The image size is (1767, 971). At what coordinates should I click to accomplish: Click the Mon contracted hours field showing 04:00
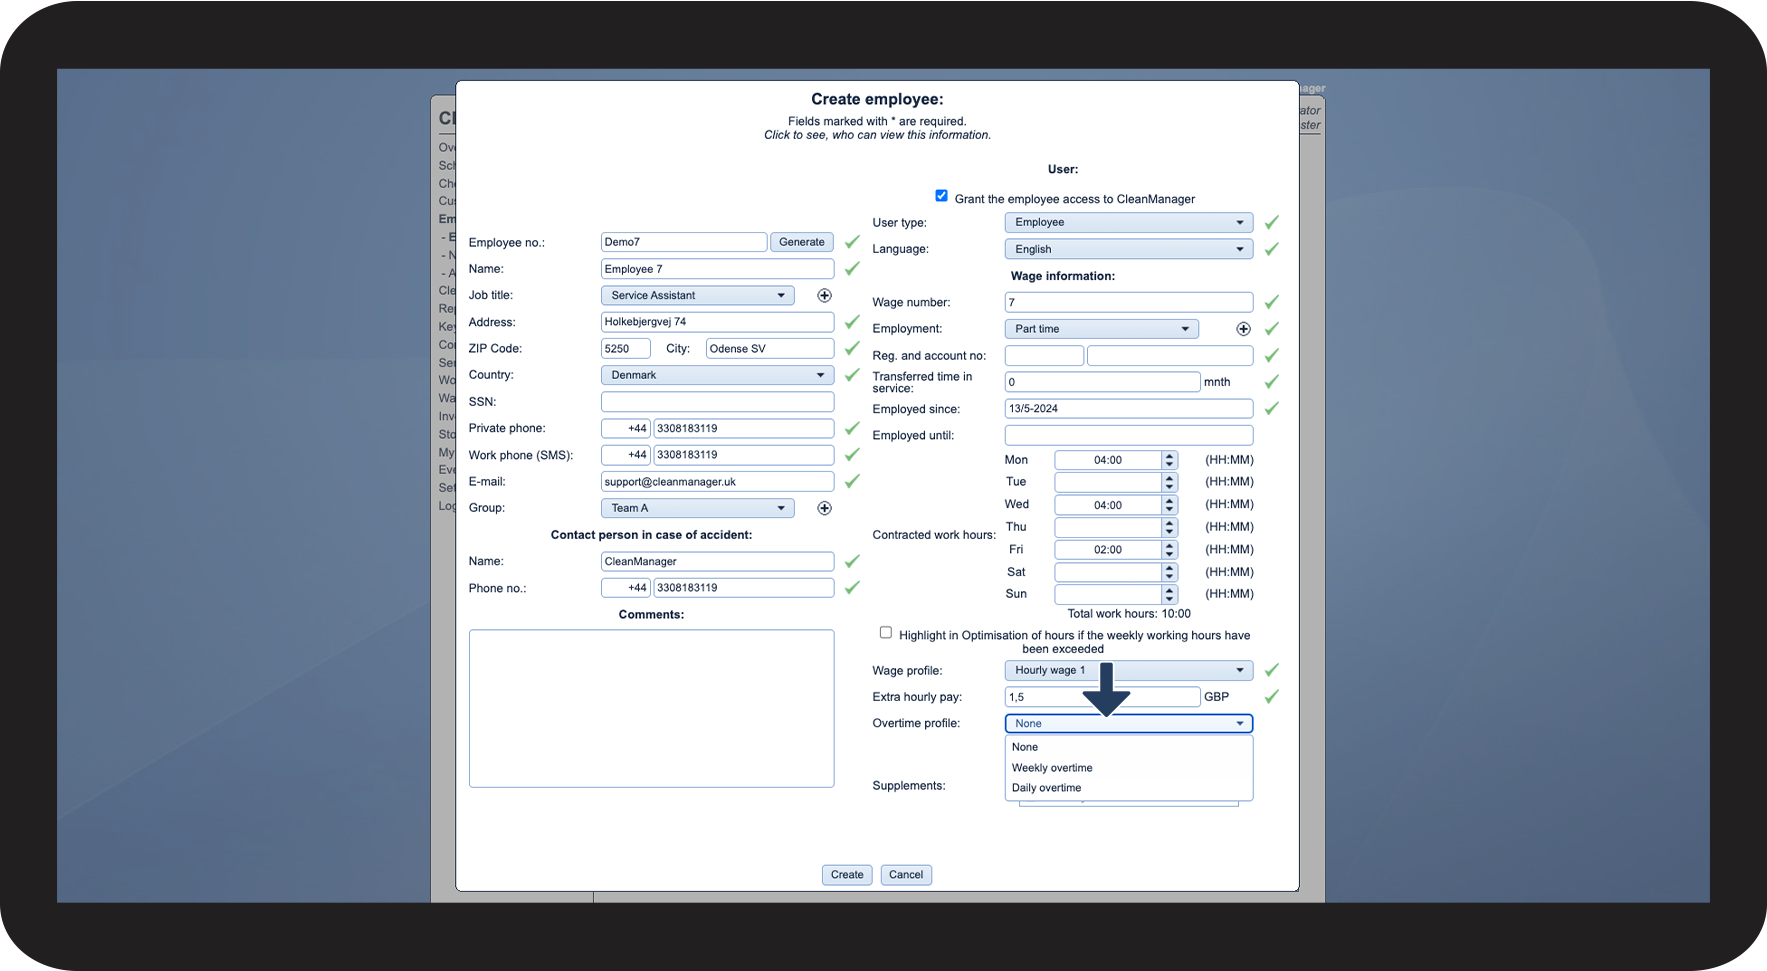(1108, 460)
